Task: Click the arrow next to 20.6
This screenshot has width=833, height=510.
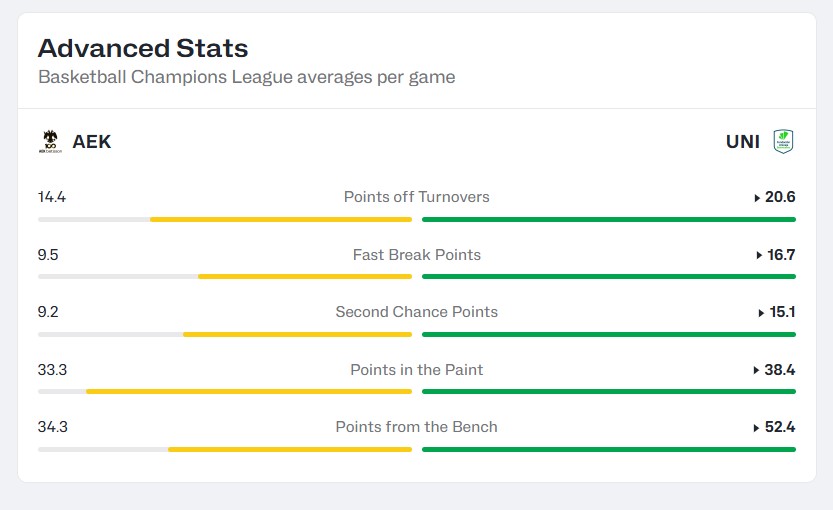Action: (757, 198)
